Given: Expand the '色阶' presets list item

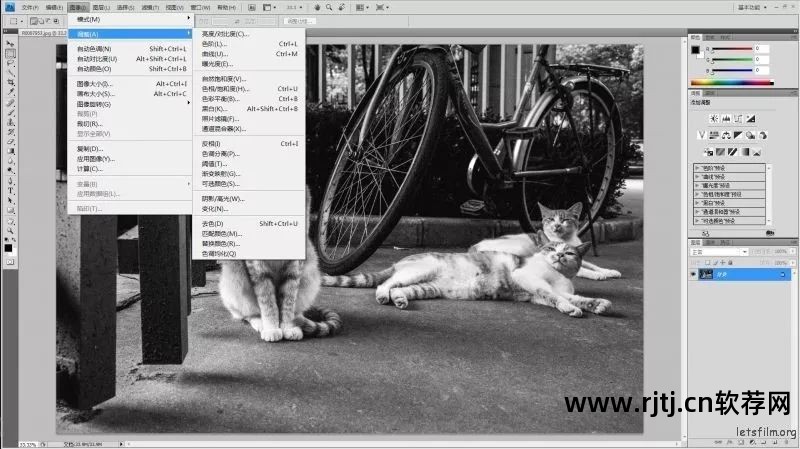Looking at the screenshot, I should [x=697, y=168].
